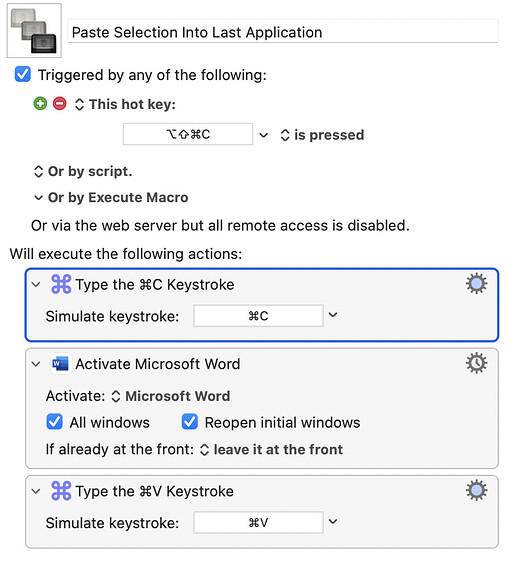Screen dimensions: 517x577
Task: Change the 'is pressed' popup option
Action: [322, 135]
